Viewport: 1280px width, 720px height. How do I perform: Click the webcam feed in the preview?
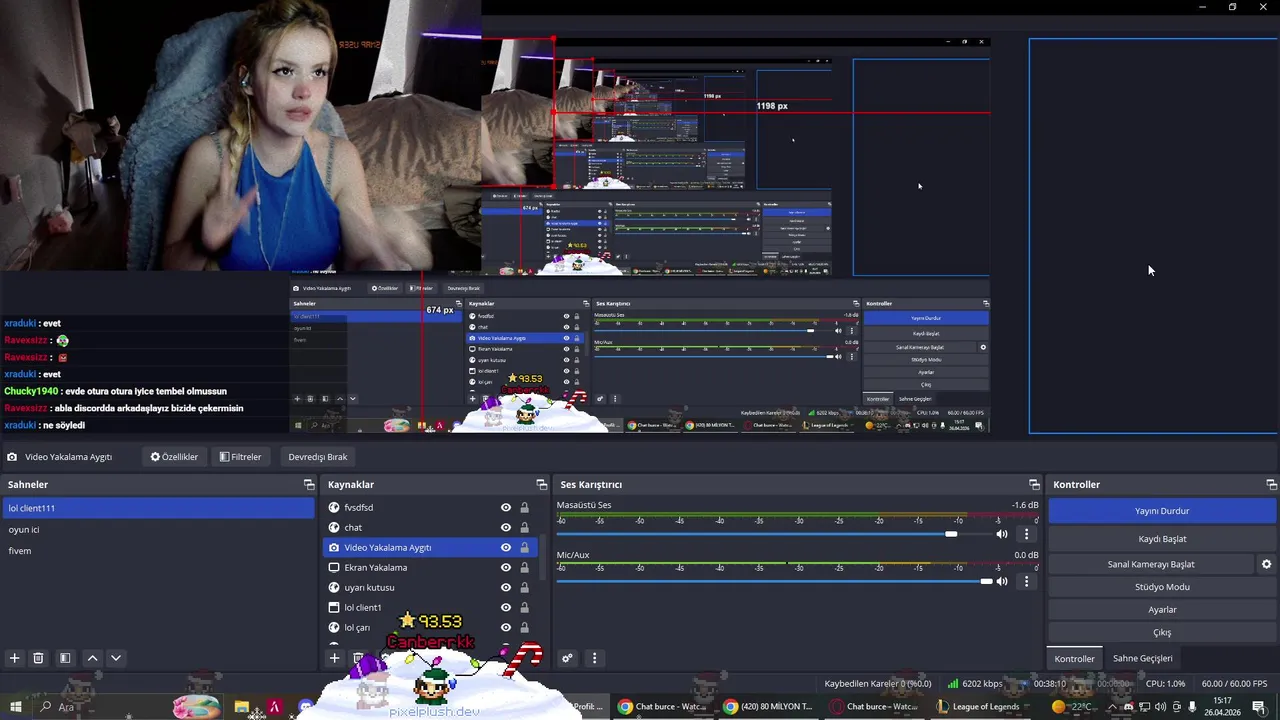click(240, 135)
